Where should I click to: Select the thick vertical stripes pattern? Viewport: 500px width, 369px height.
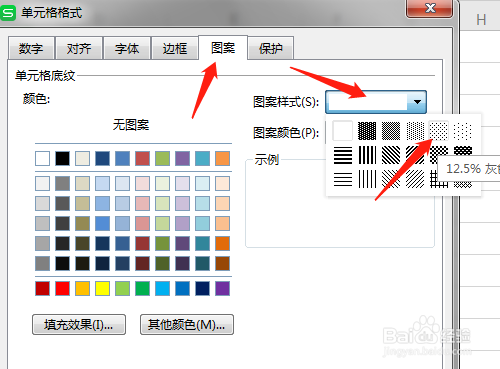click(367, 155)
